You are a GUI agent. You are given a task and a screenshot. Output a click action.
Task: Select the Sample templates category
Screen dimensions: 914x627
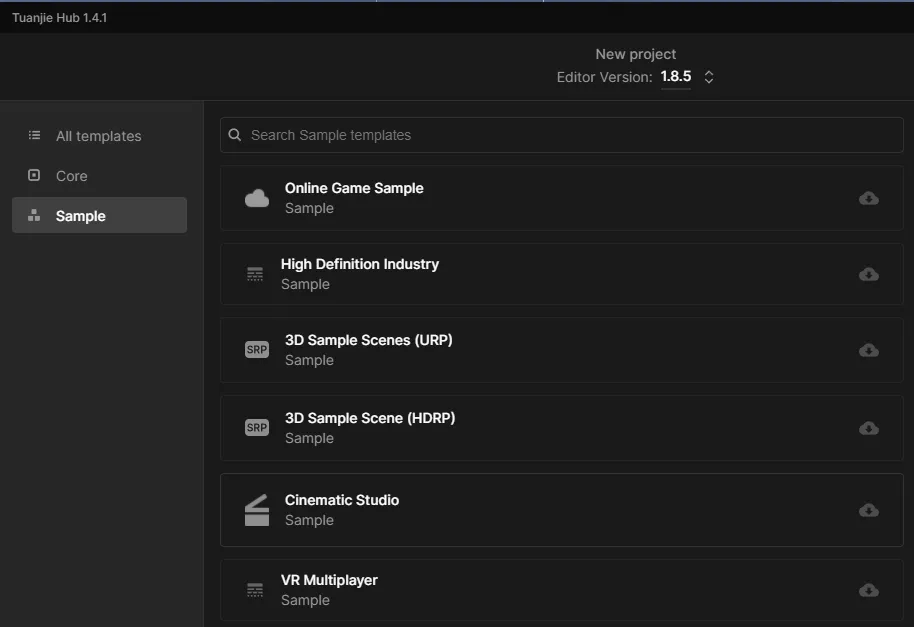tap(80, 216)
